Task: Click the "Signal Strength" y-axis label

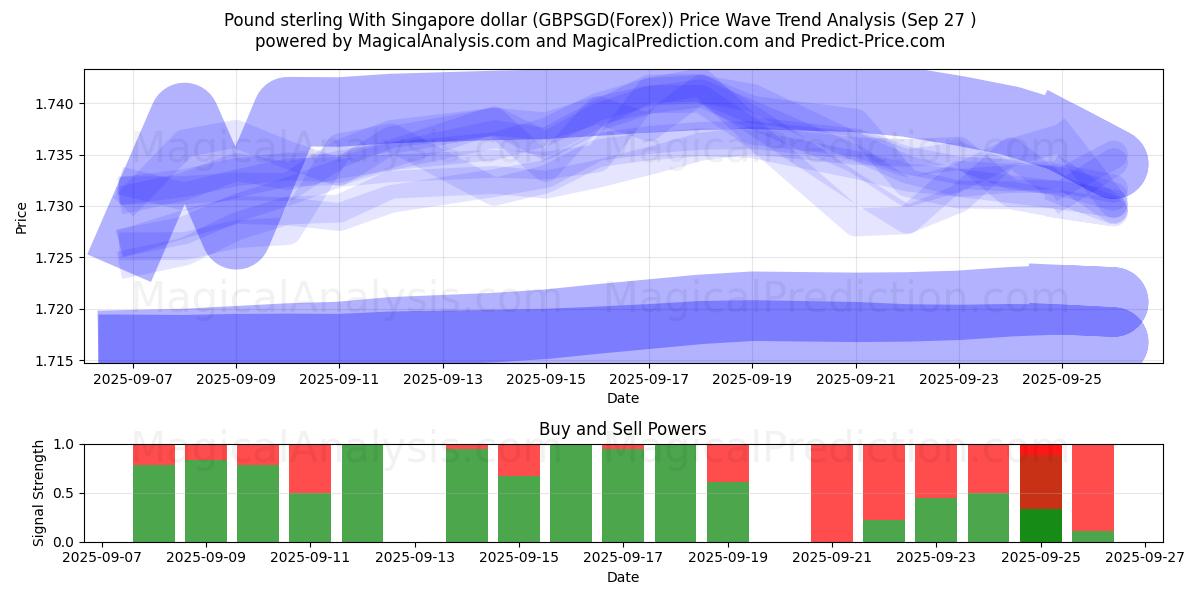Action: point(38,493)
